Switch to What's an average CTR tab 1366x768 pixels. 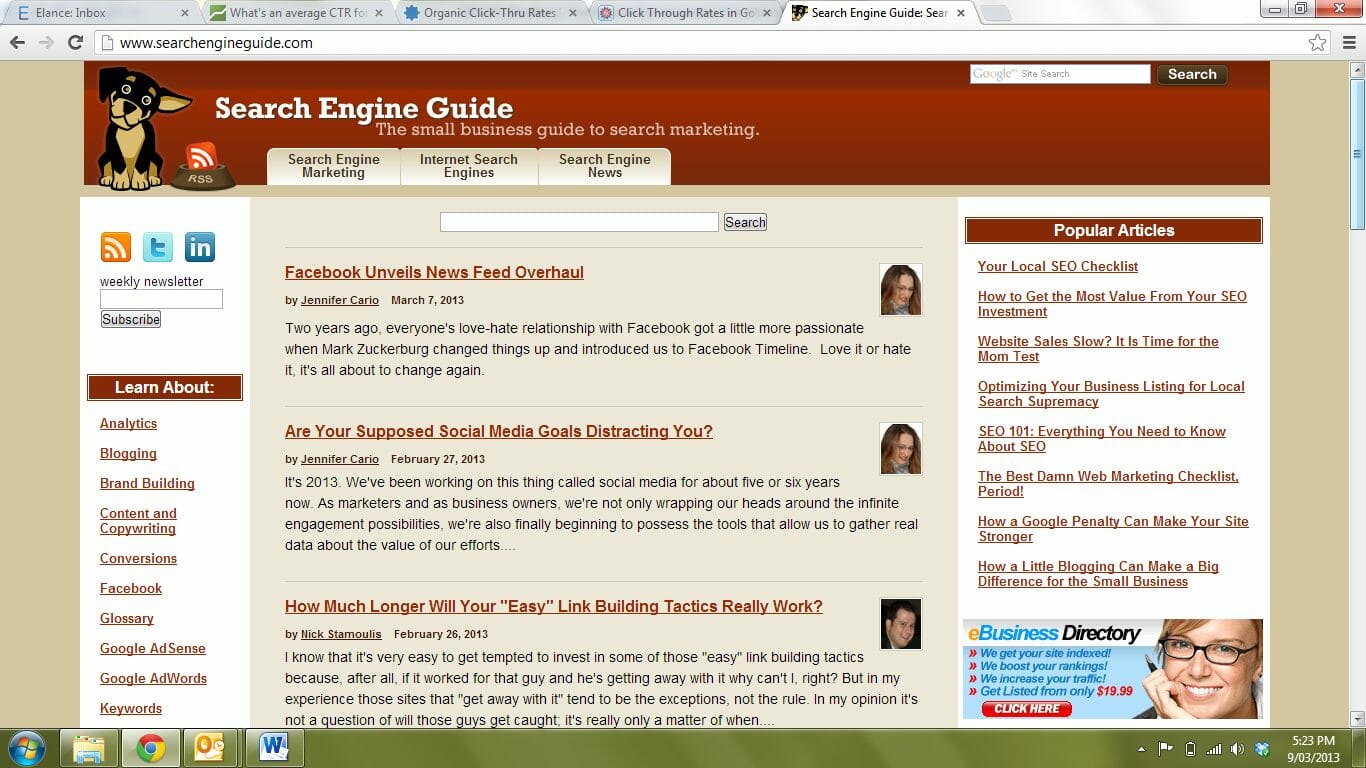[298, 13]
